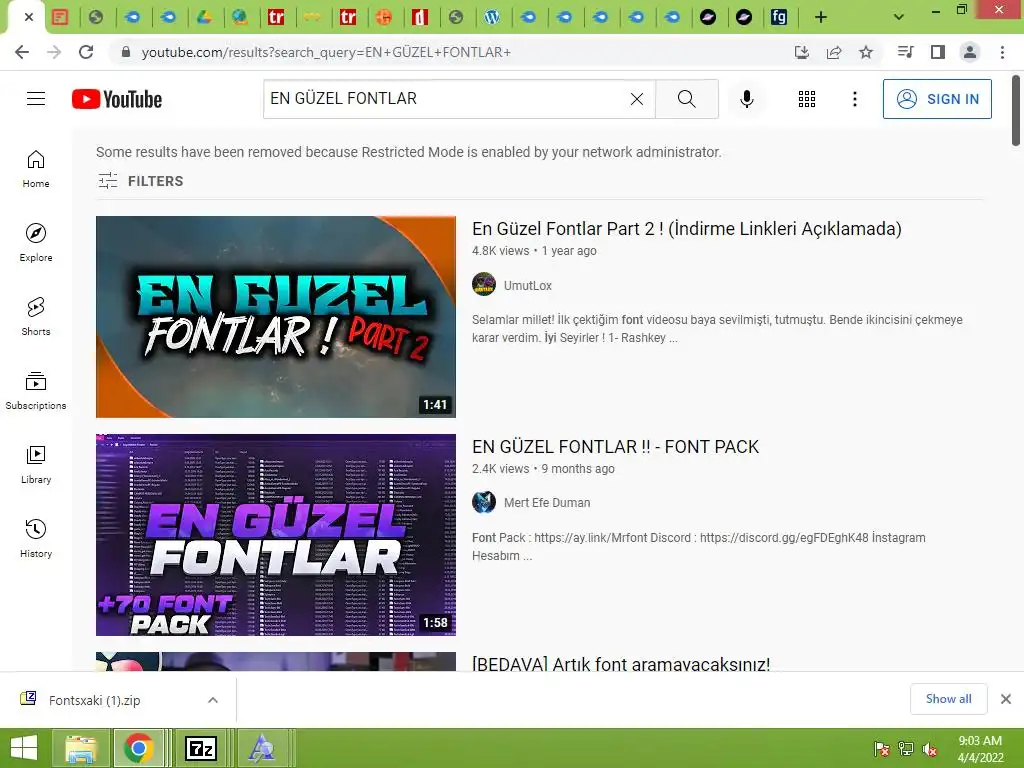View site info padlock icon

(x=126, y=52)
